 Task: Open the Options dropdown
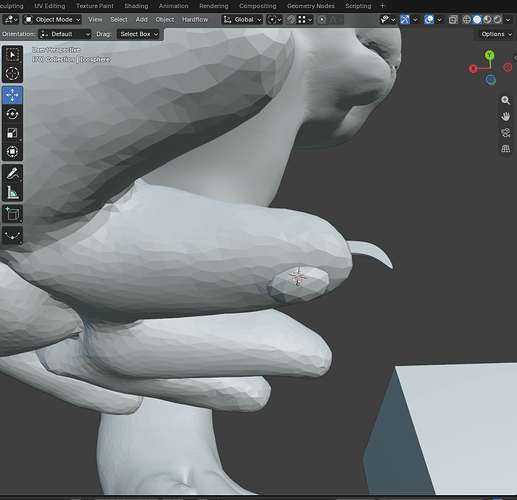pos(496,34)
